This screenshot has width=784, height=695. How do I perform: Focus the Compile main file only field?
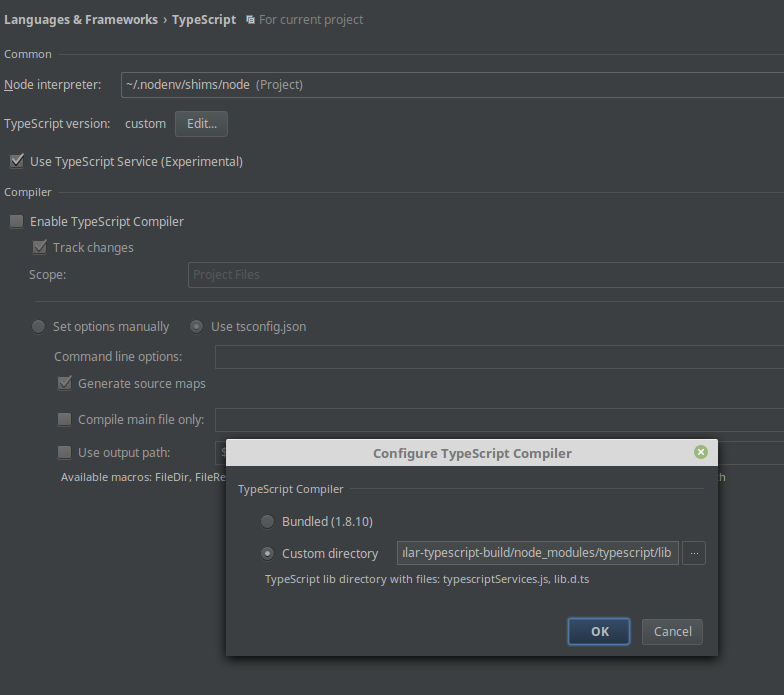[x=500, y=420]
